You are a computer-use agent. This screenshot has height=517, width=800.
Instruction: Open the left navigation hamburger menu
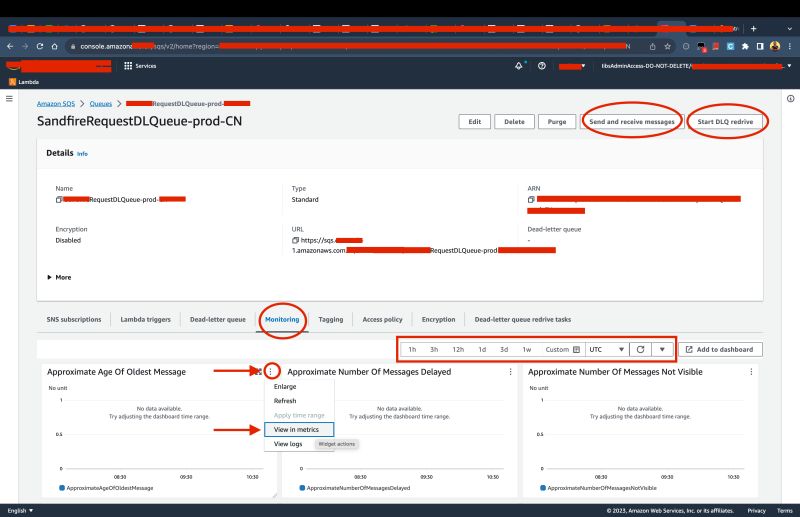[9, 99]
